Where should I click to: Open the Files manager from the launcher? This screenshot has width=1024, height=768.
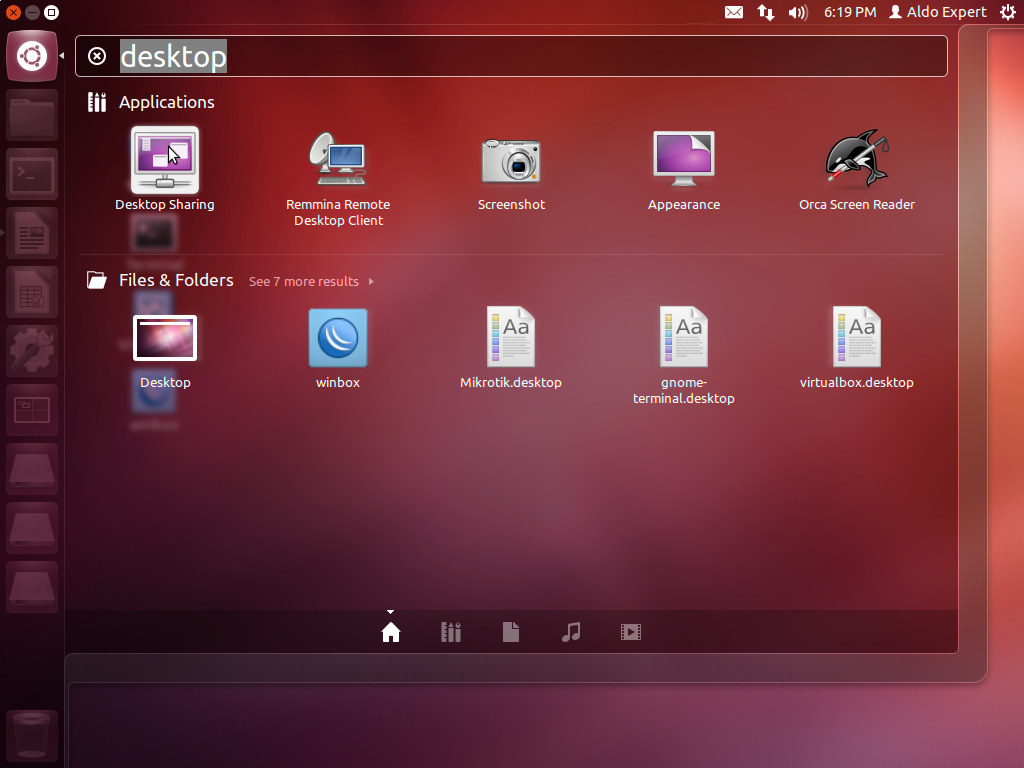click(32, 116)
